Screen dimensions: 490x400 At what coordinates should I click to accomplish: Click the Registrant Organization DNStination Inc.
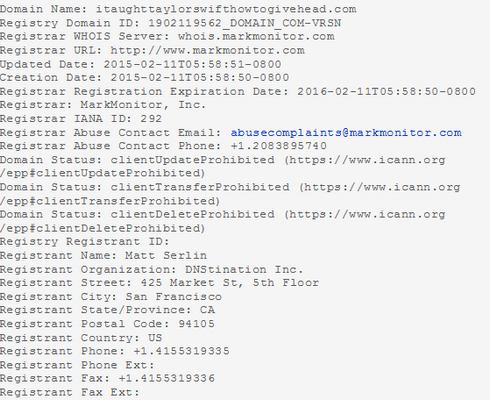coord(244,269)
